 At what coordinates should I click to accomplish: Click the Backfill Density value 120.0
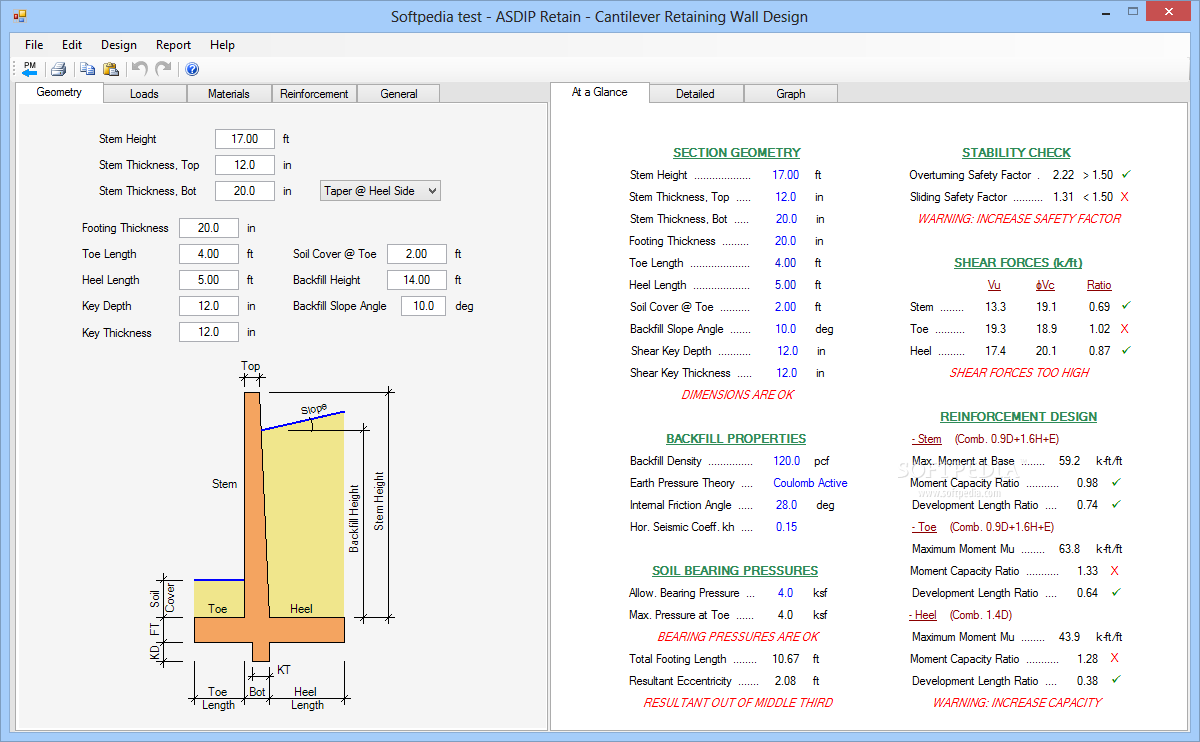pyautogui.click(x=787, y=461)
